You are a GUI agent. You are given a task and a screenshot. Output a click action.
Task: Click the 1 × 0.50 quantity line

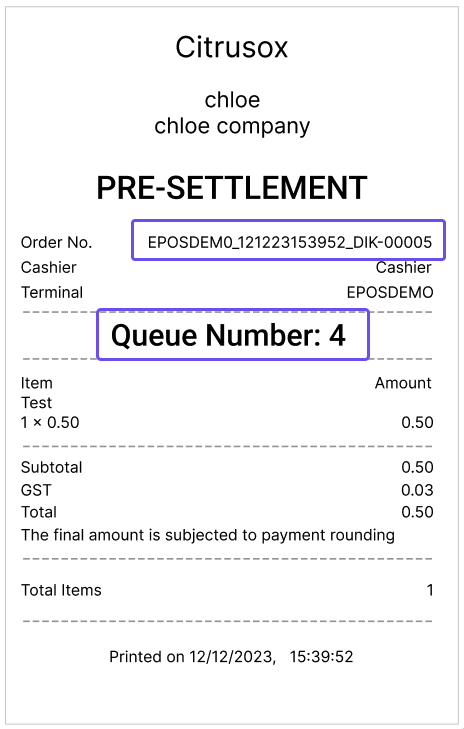50,423
